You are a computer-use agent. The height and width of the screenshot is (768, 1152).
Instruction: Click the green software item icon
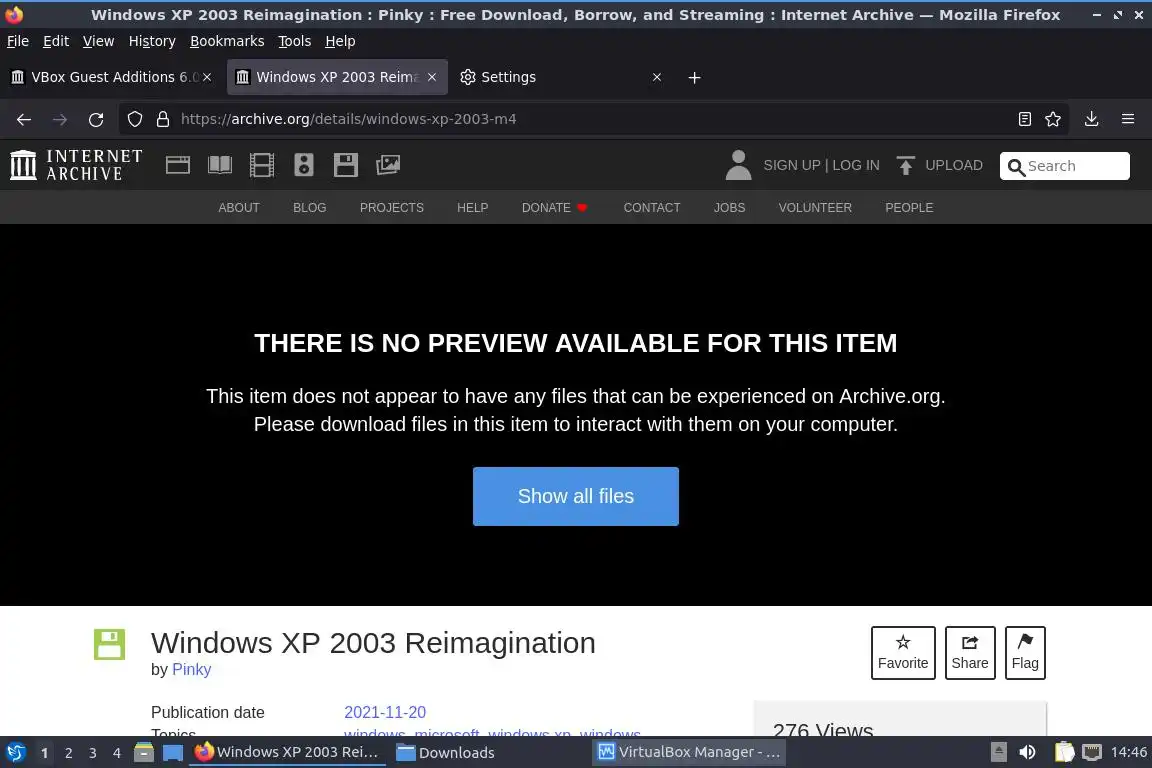point(109,645)
